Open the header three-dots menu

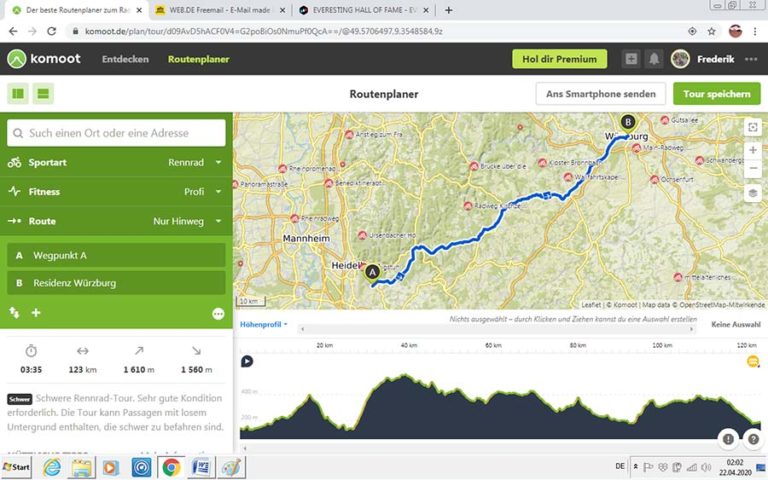click(x=751, y=59)
